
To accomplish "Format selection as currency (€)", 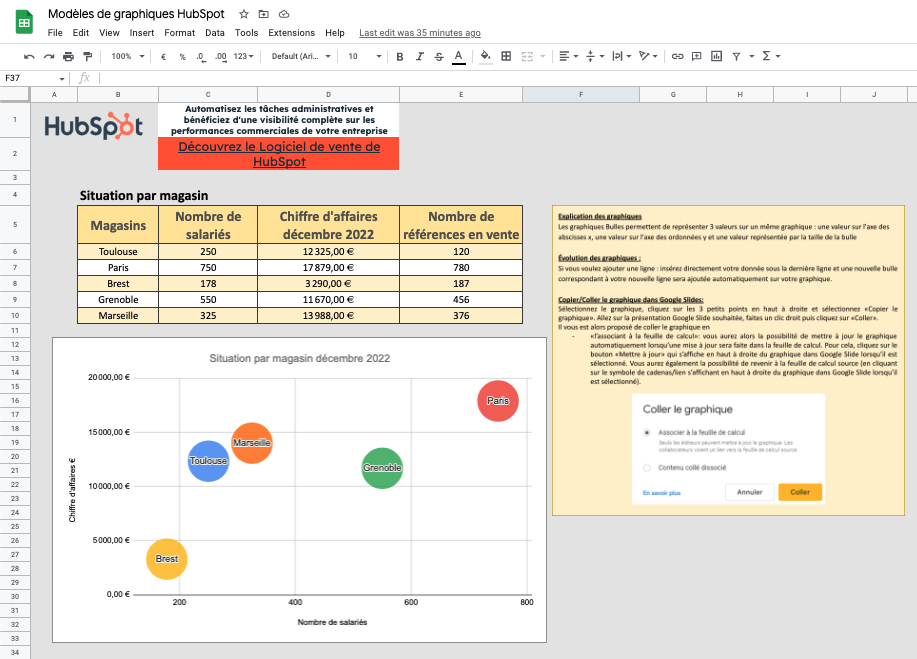I will (x=164, y=57).
